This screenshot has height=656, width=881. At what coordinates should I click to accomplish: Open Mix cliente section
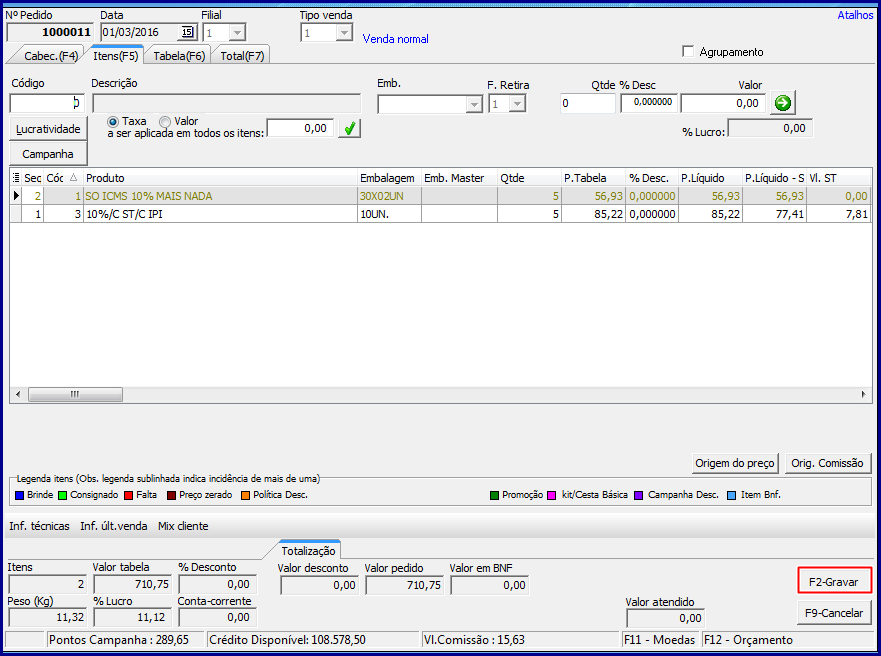pyautogui.click(x=183, y=526)
